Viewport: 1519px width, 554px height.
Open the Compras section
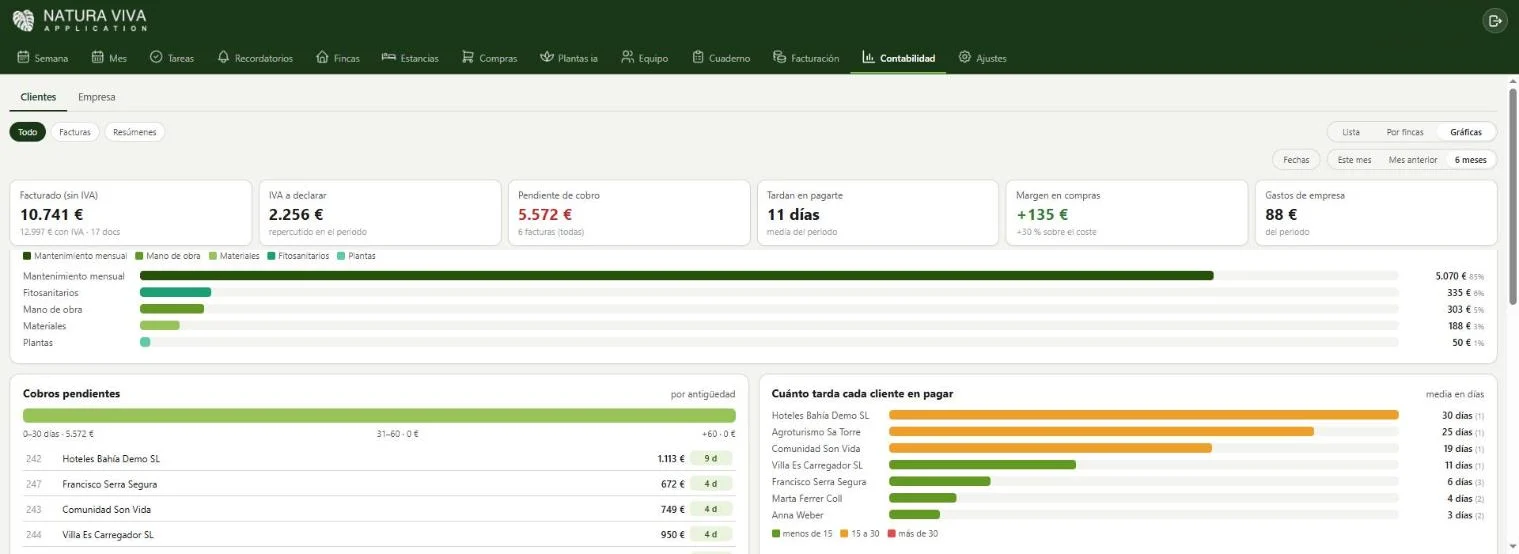tap(489, 58)
